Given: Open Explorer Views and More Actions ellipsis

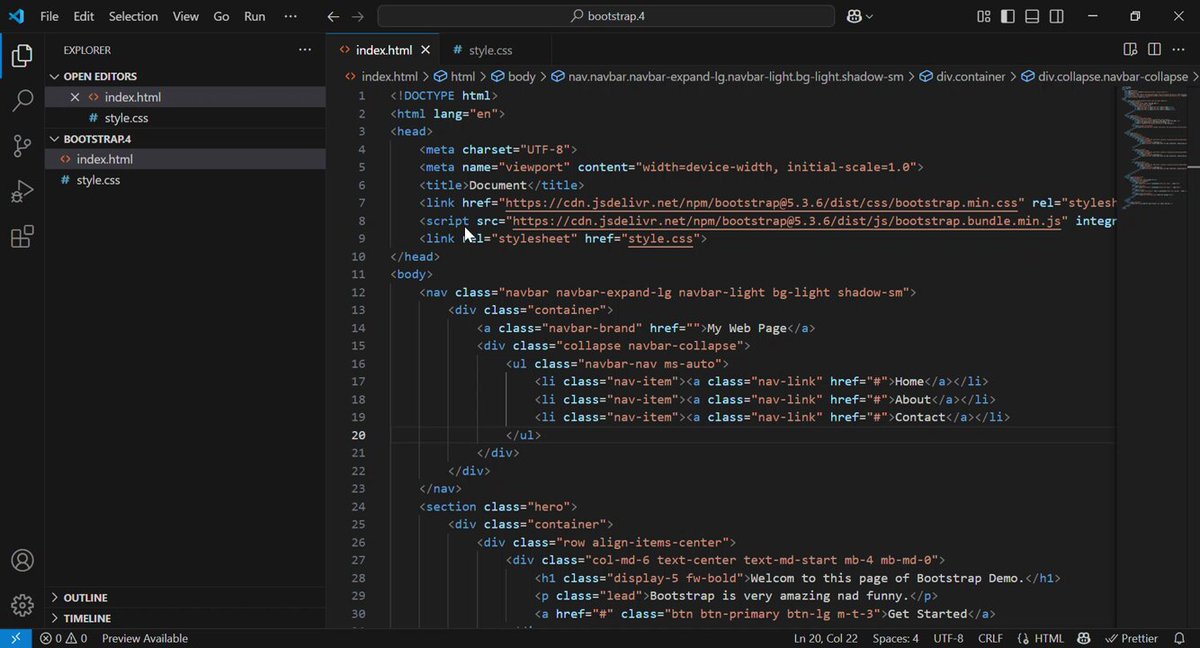Looking at the screenshot, I should [x=305, y=50].
